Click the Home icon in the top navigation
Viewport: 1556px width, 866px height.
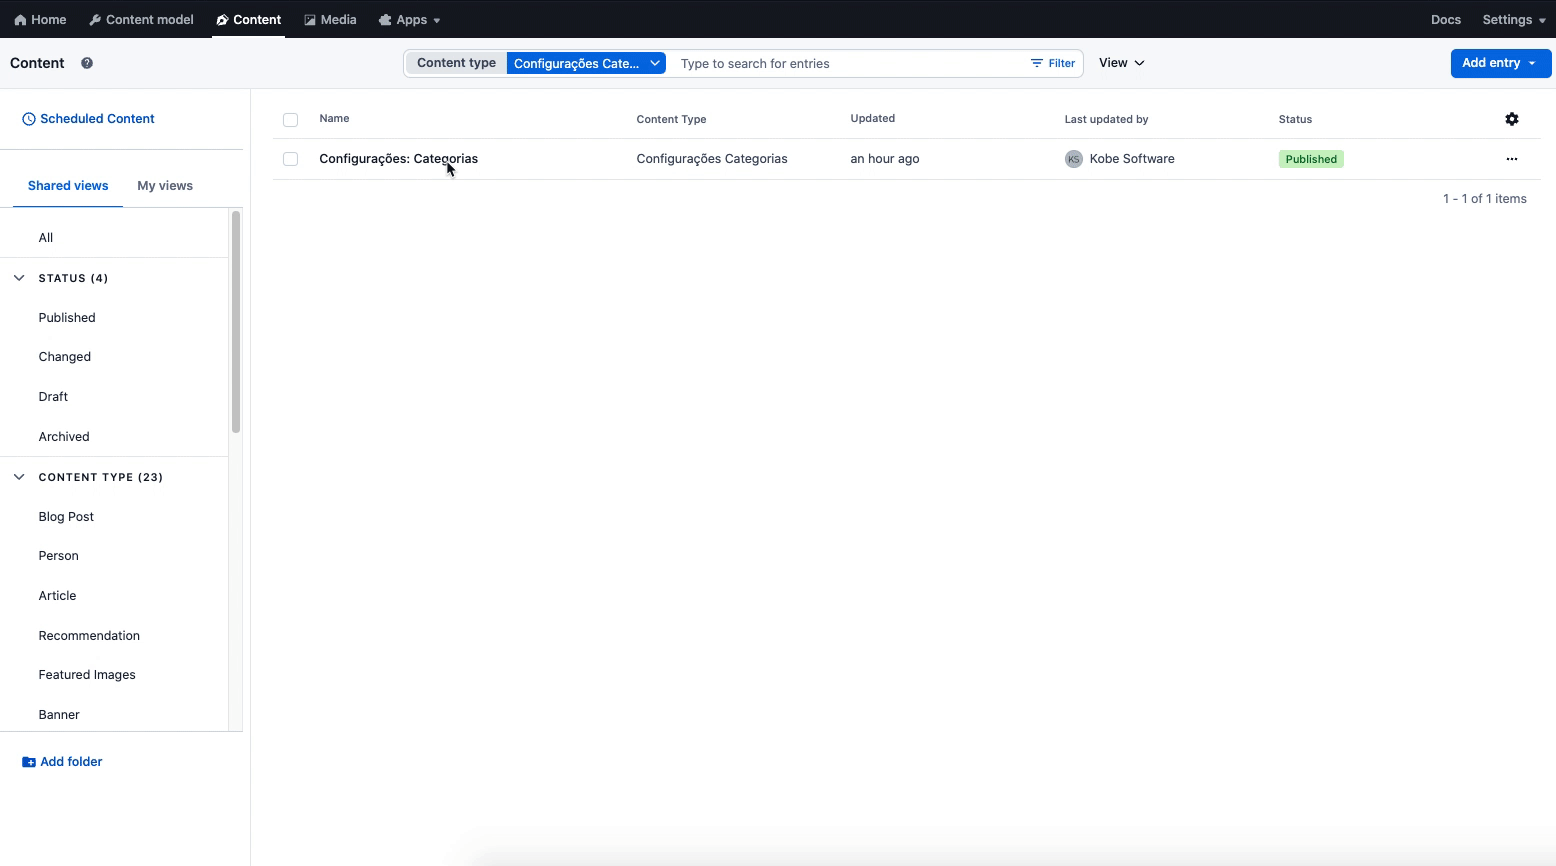coord(40,19)
